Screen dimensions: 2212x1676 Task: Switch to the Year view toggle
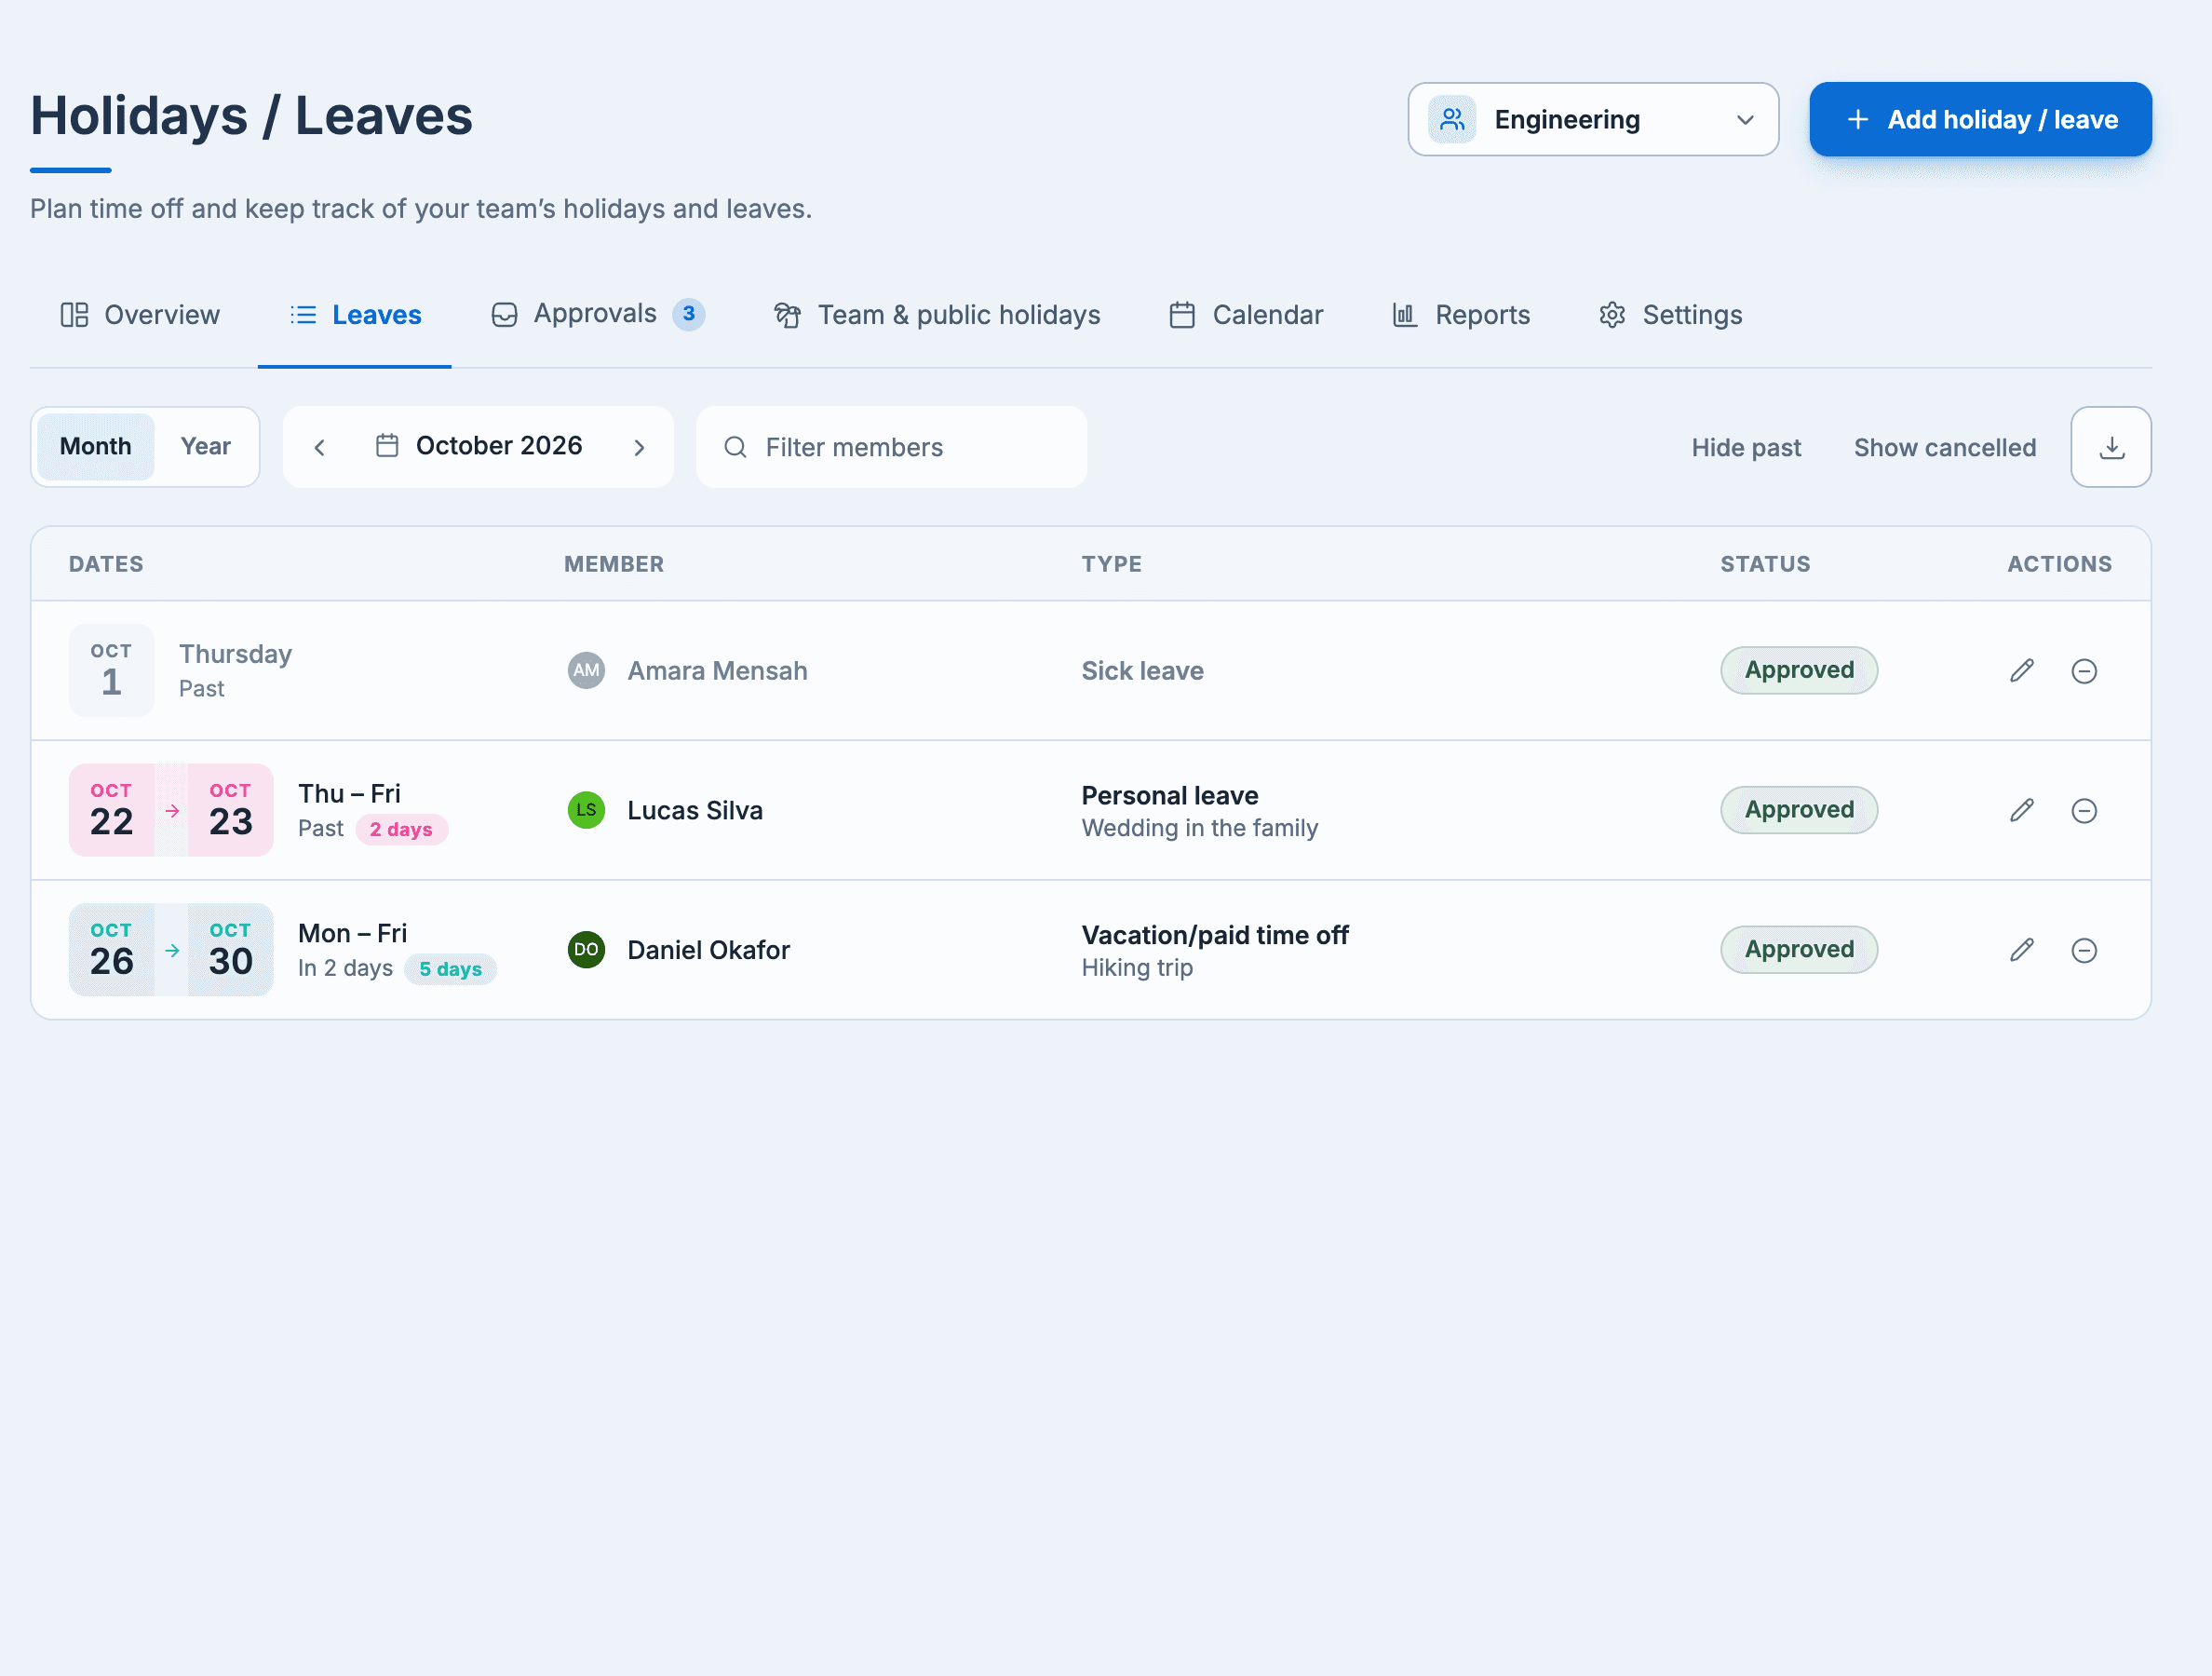pos(206,447)
